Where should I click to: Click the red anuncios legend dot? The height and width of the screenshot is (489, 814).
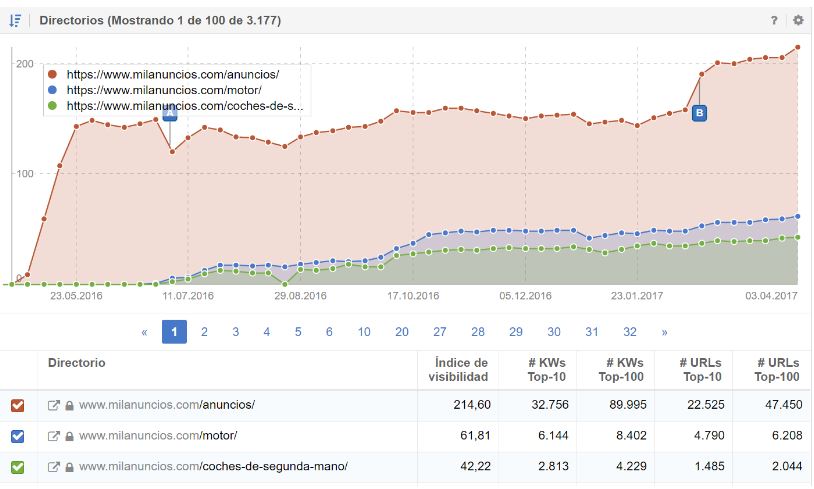pyautogui.click(x=53, y=74)
